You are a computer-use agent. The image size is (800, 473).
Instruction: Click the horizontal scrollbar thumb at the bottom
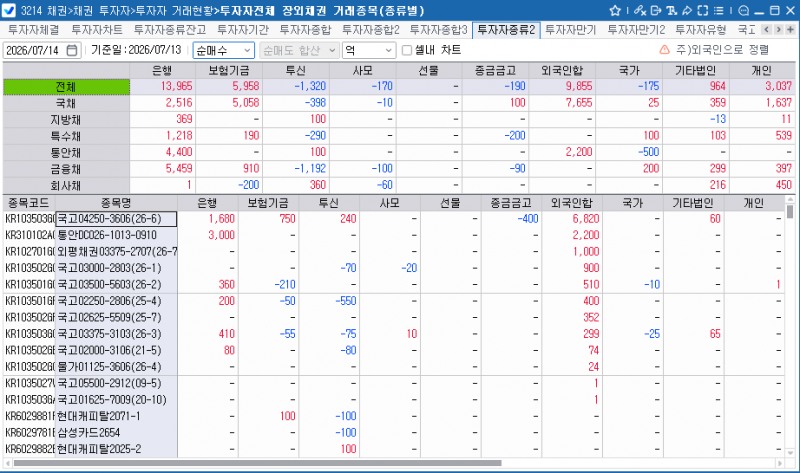pyautogui.click(x=258, y=463)
